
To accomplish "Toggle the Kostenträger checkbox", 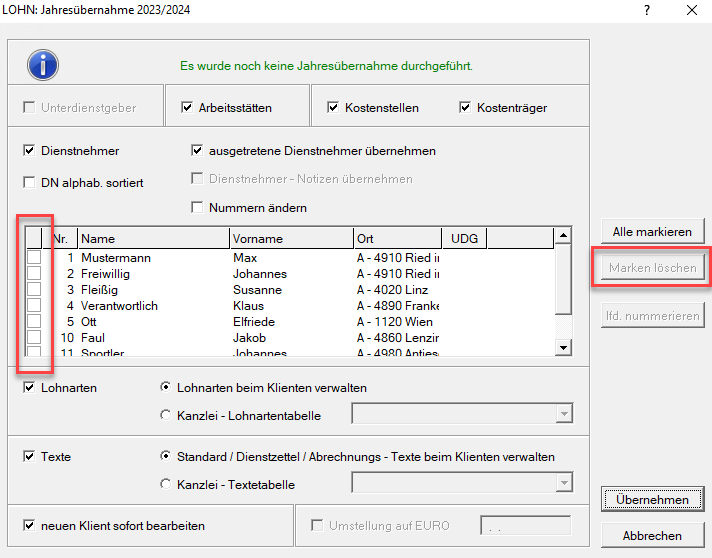I will point(465,108).
